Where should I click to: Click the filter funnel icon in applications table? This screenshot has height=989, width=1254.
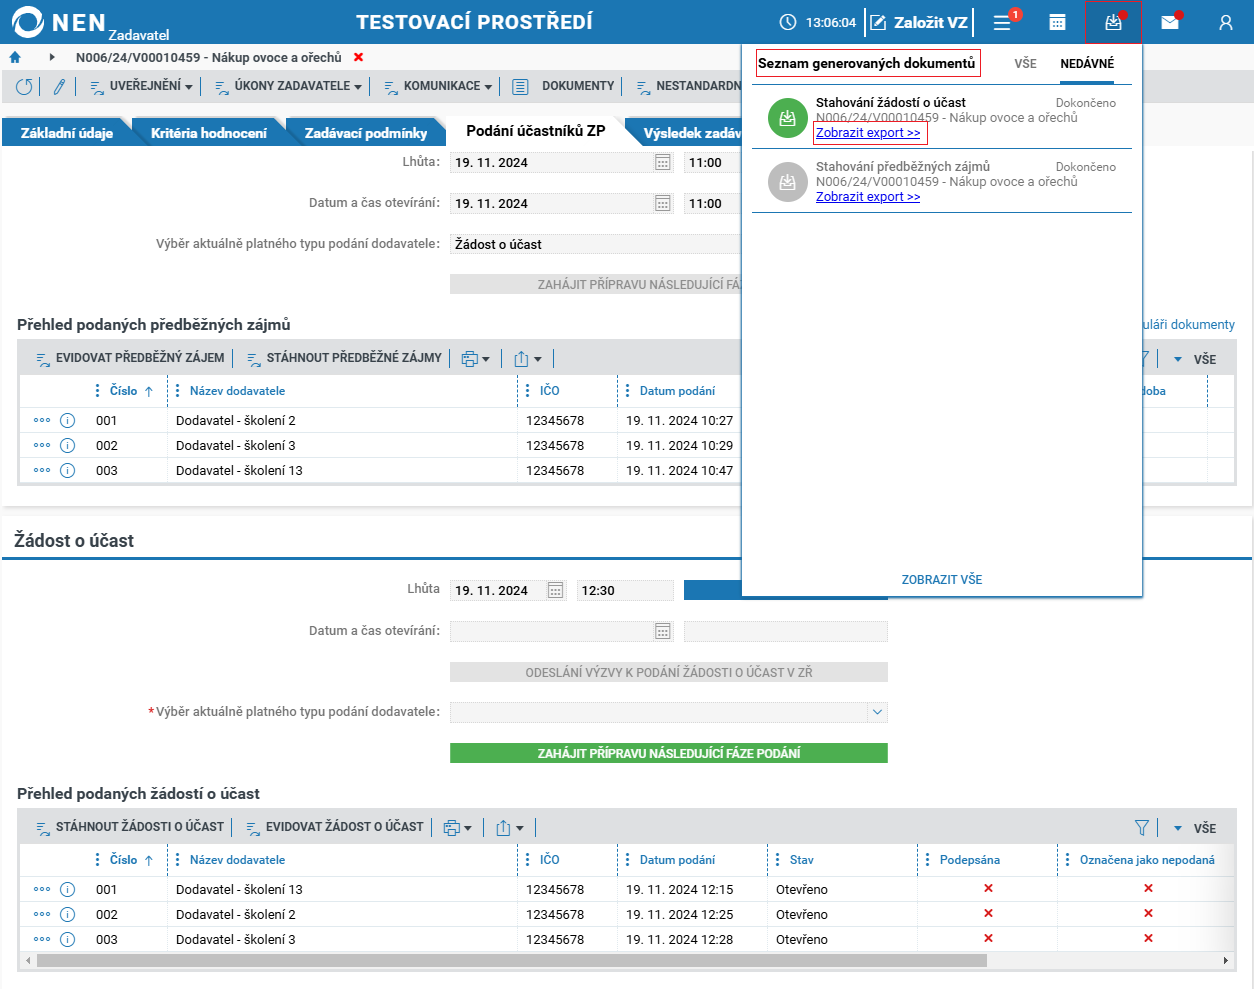[1142, 827]
